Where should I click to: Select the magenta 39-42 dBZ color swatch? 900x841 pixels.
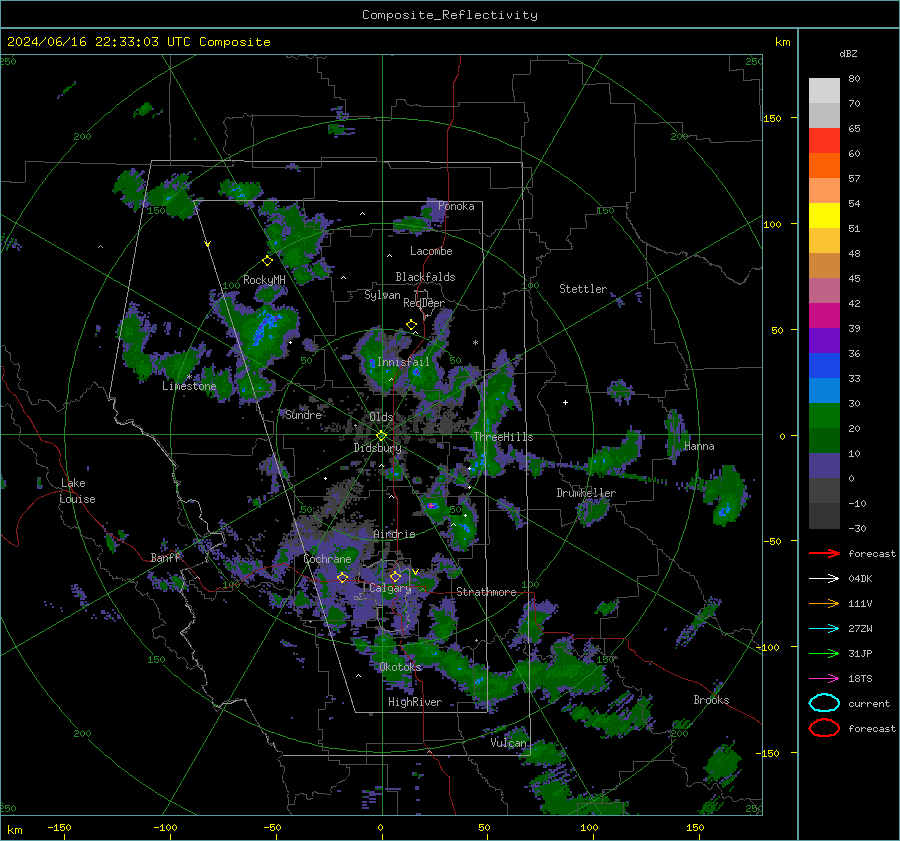click(x=824, y=316)
